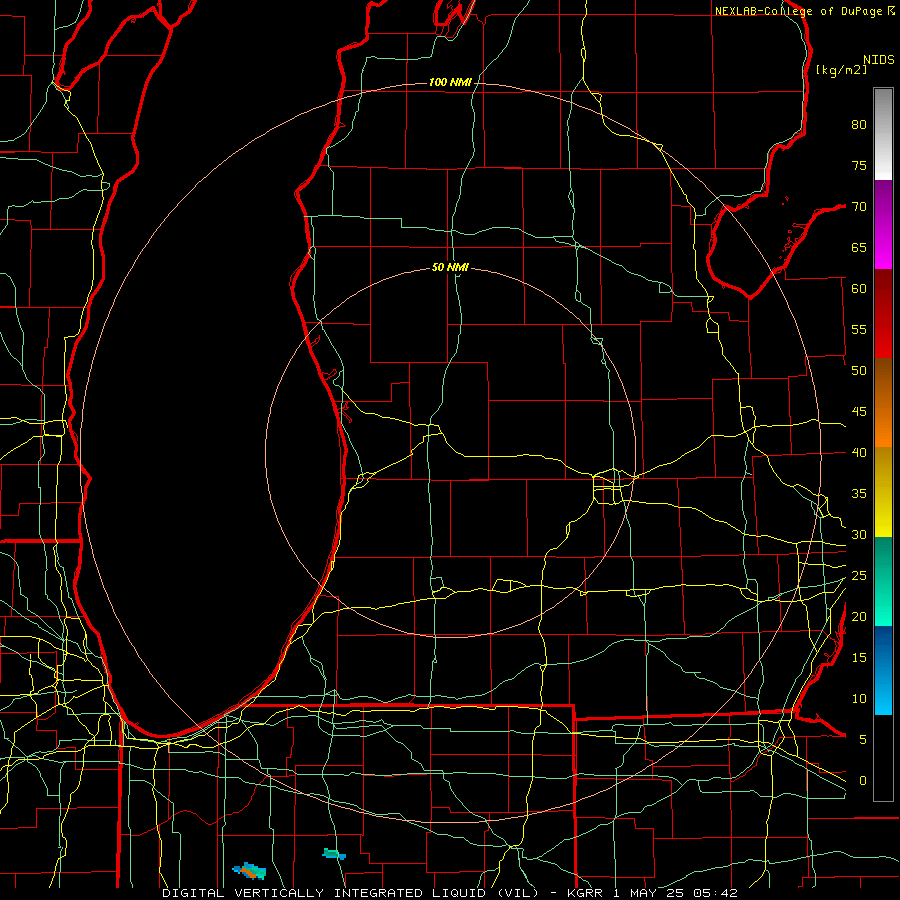The image size is (900, 900).
Task: Select the magenta-purple segment of the color bar
Action: 883,225
